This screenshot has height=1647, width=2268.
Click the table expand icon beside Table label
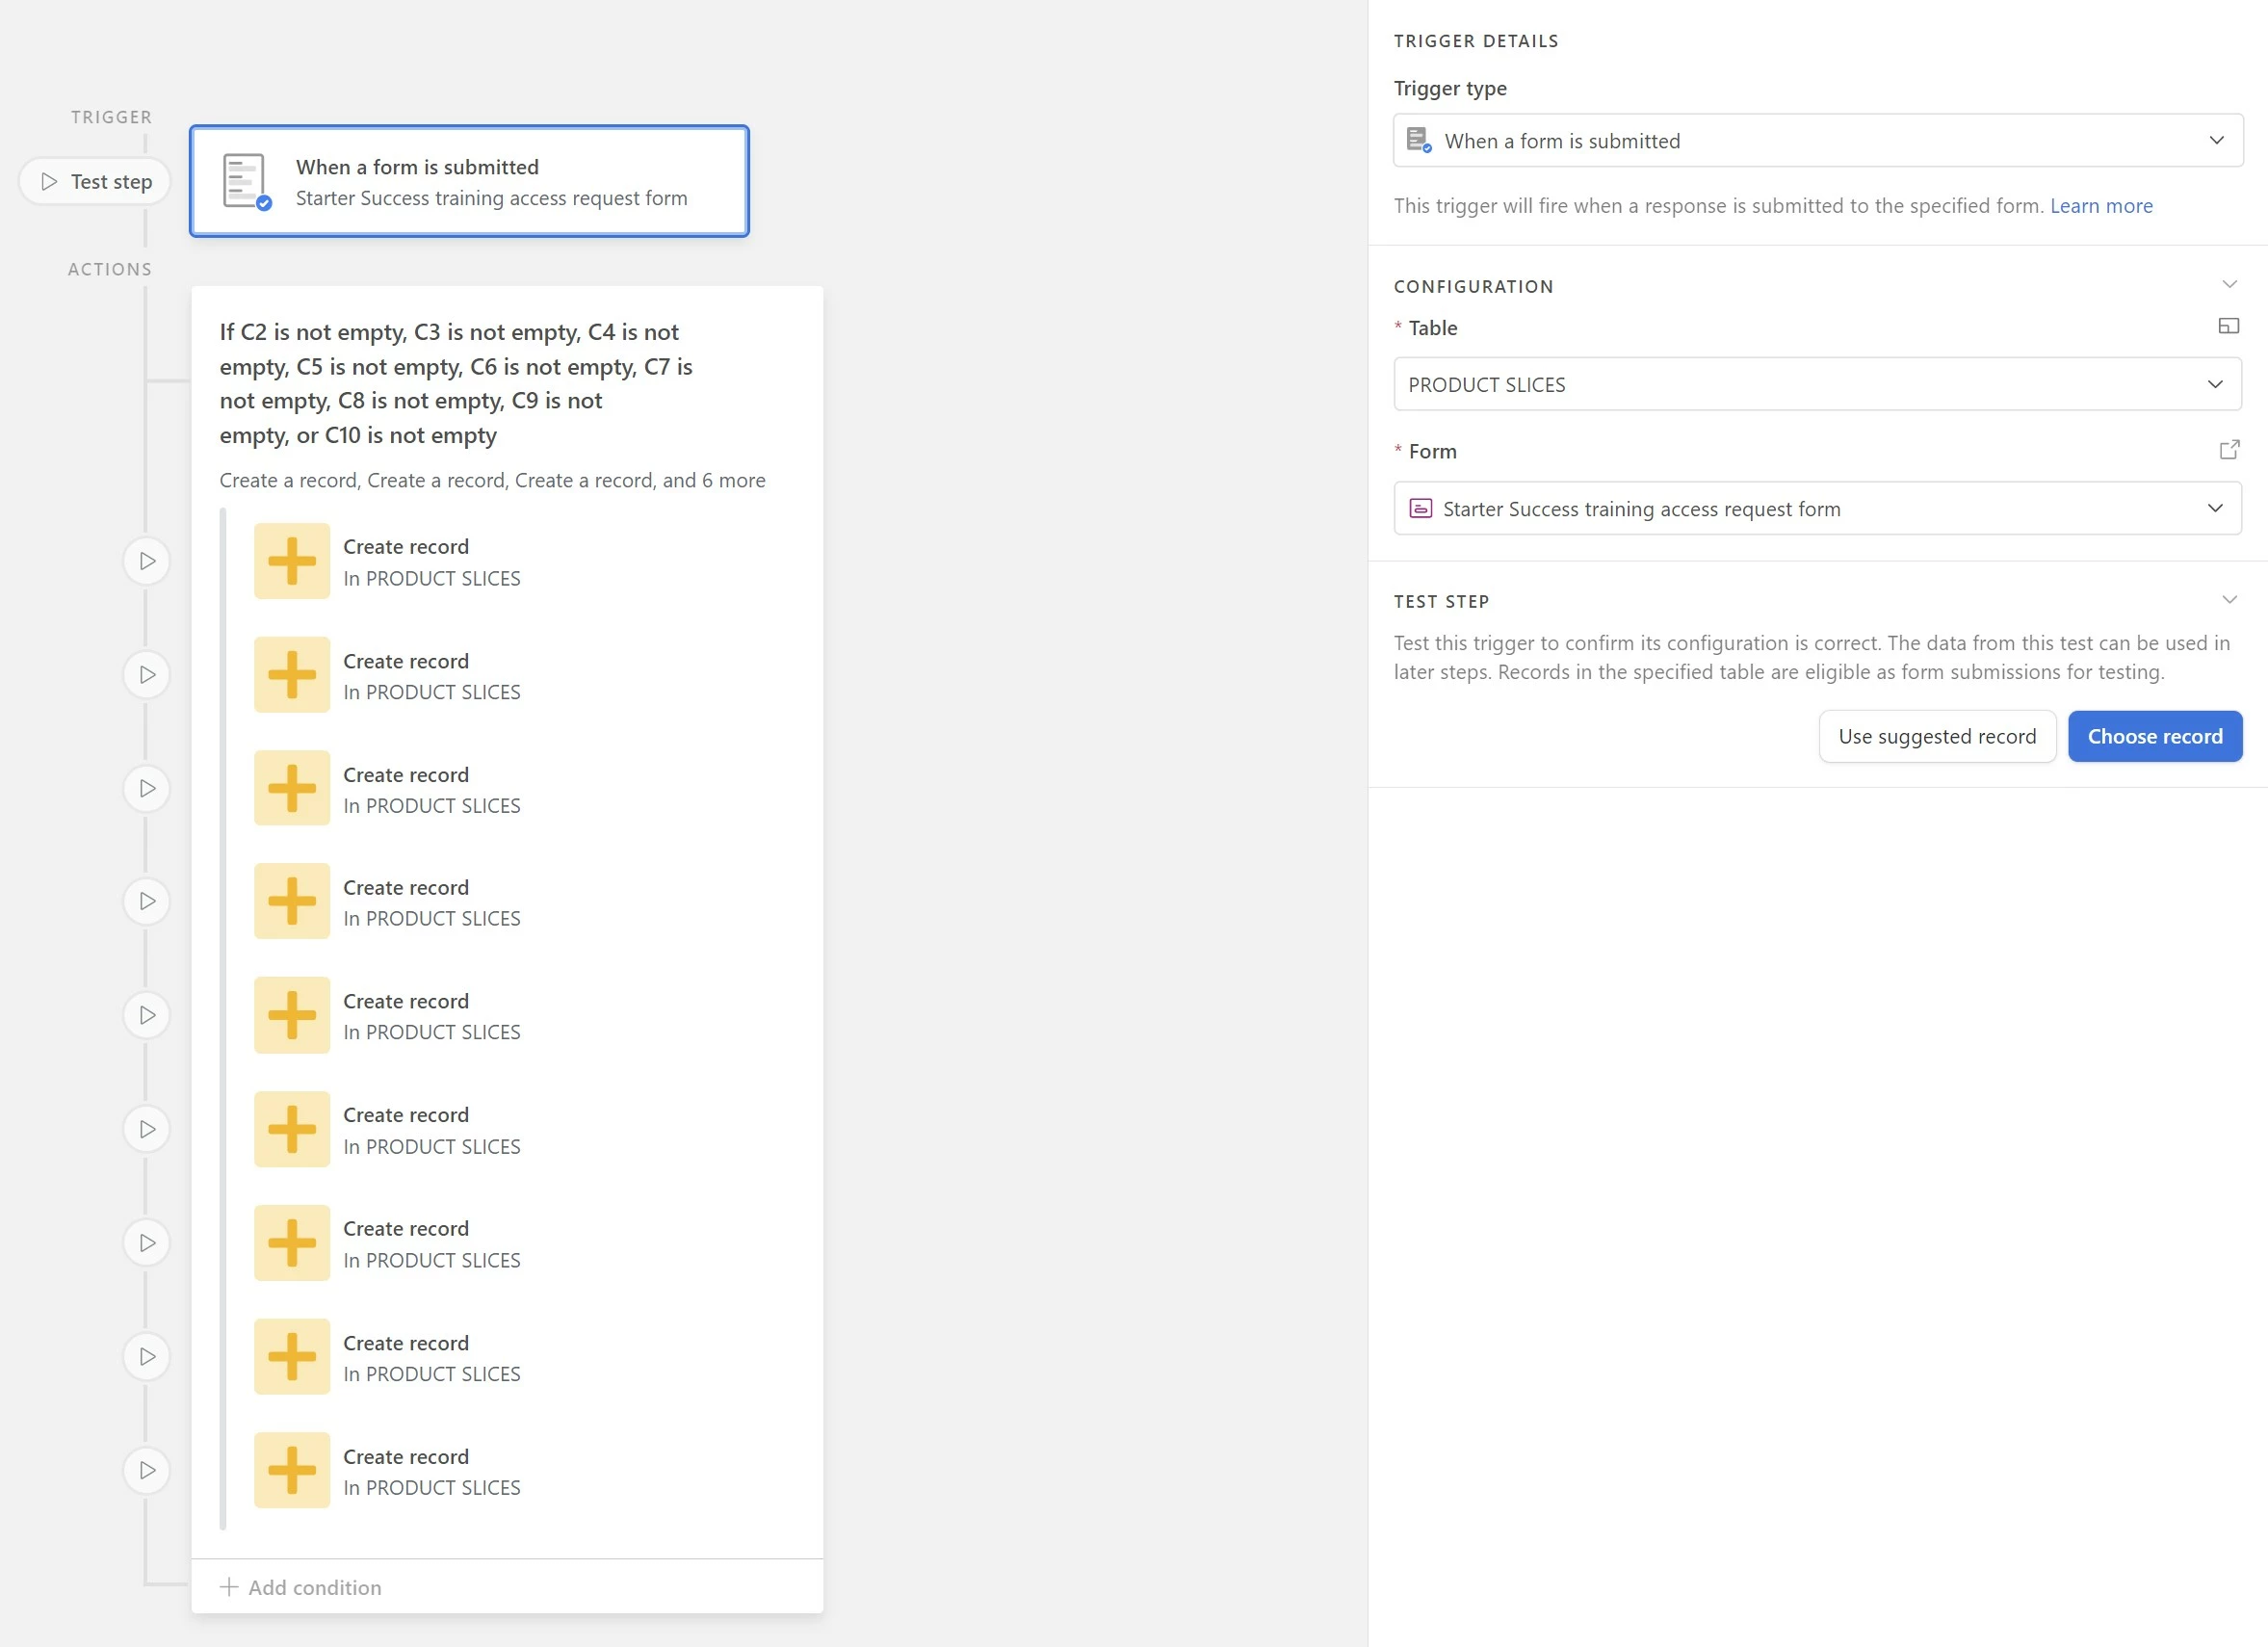pos(2228,326)
